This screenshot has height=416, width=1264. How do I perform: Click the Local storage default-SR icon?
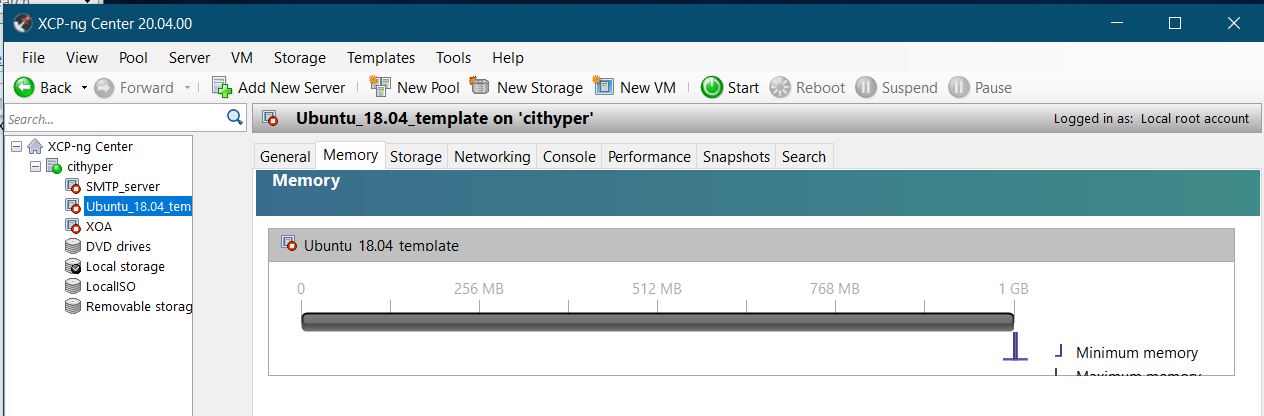coord(73,266)
